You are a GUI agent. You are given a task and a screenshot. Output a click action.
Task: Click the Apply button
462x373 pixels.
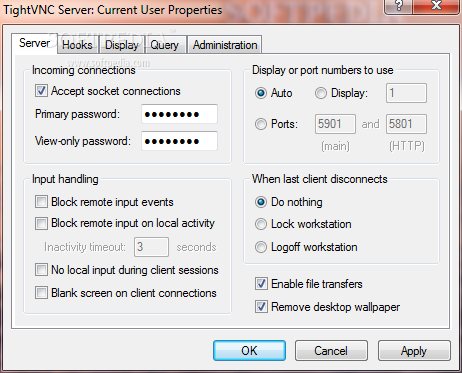(414, 351)
